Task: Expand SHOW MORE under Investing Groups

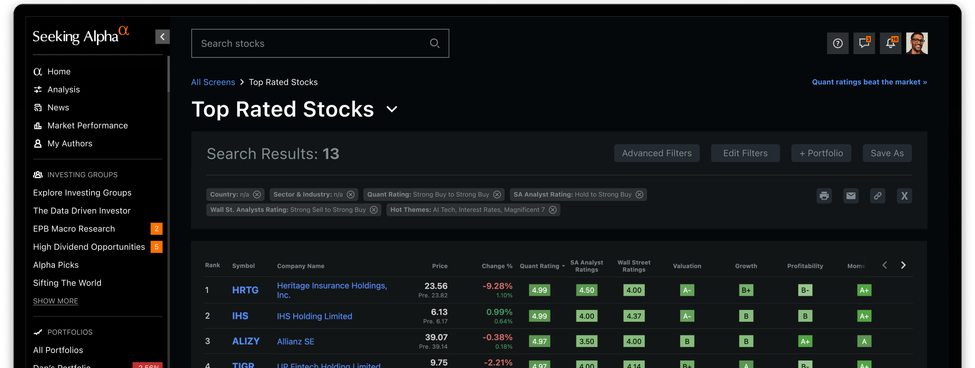Action: point(55,301)
